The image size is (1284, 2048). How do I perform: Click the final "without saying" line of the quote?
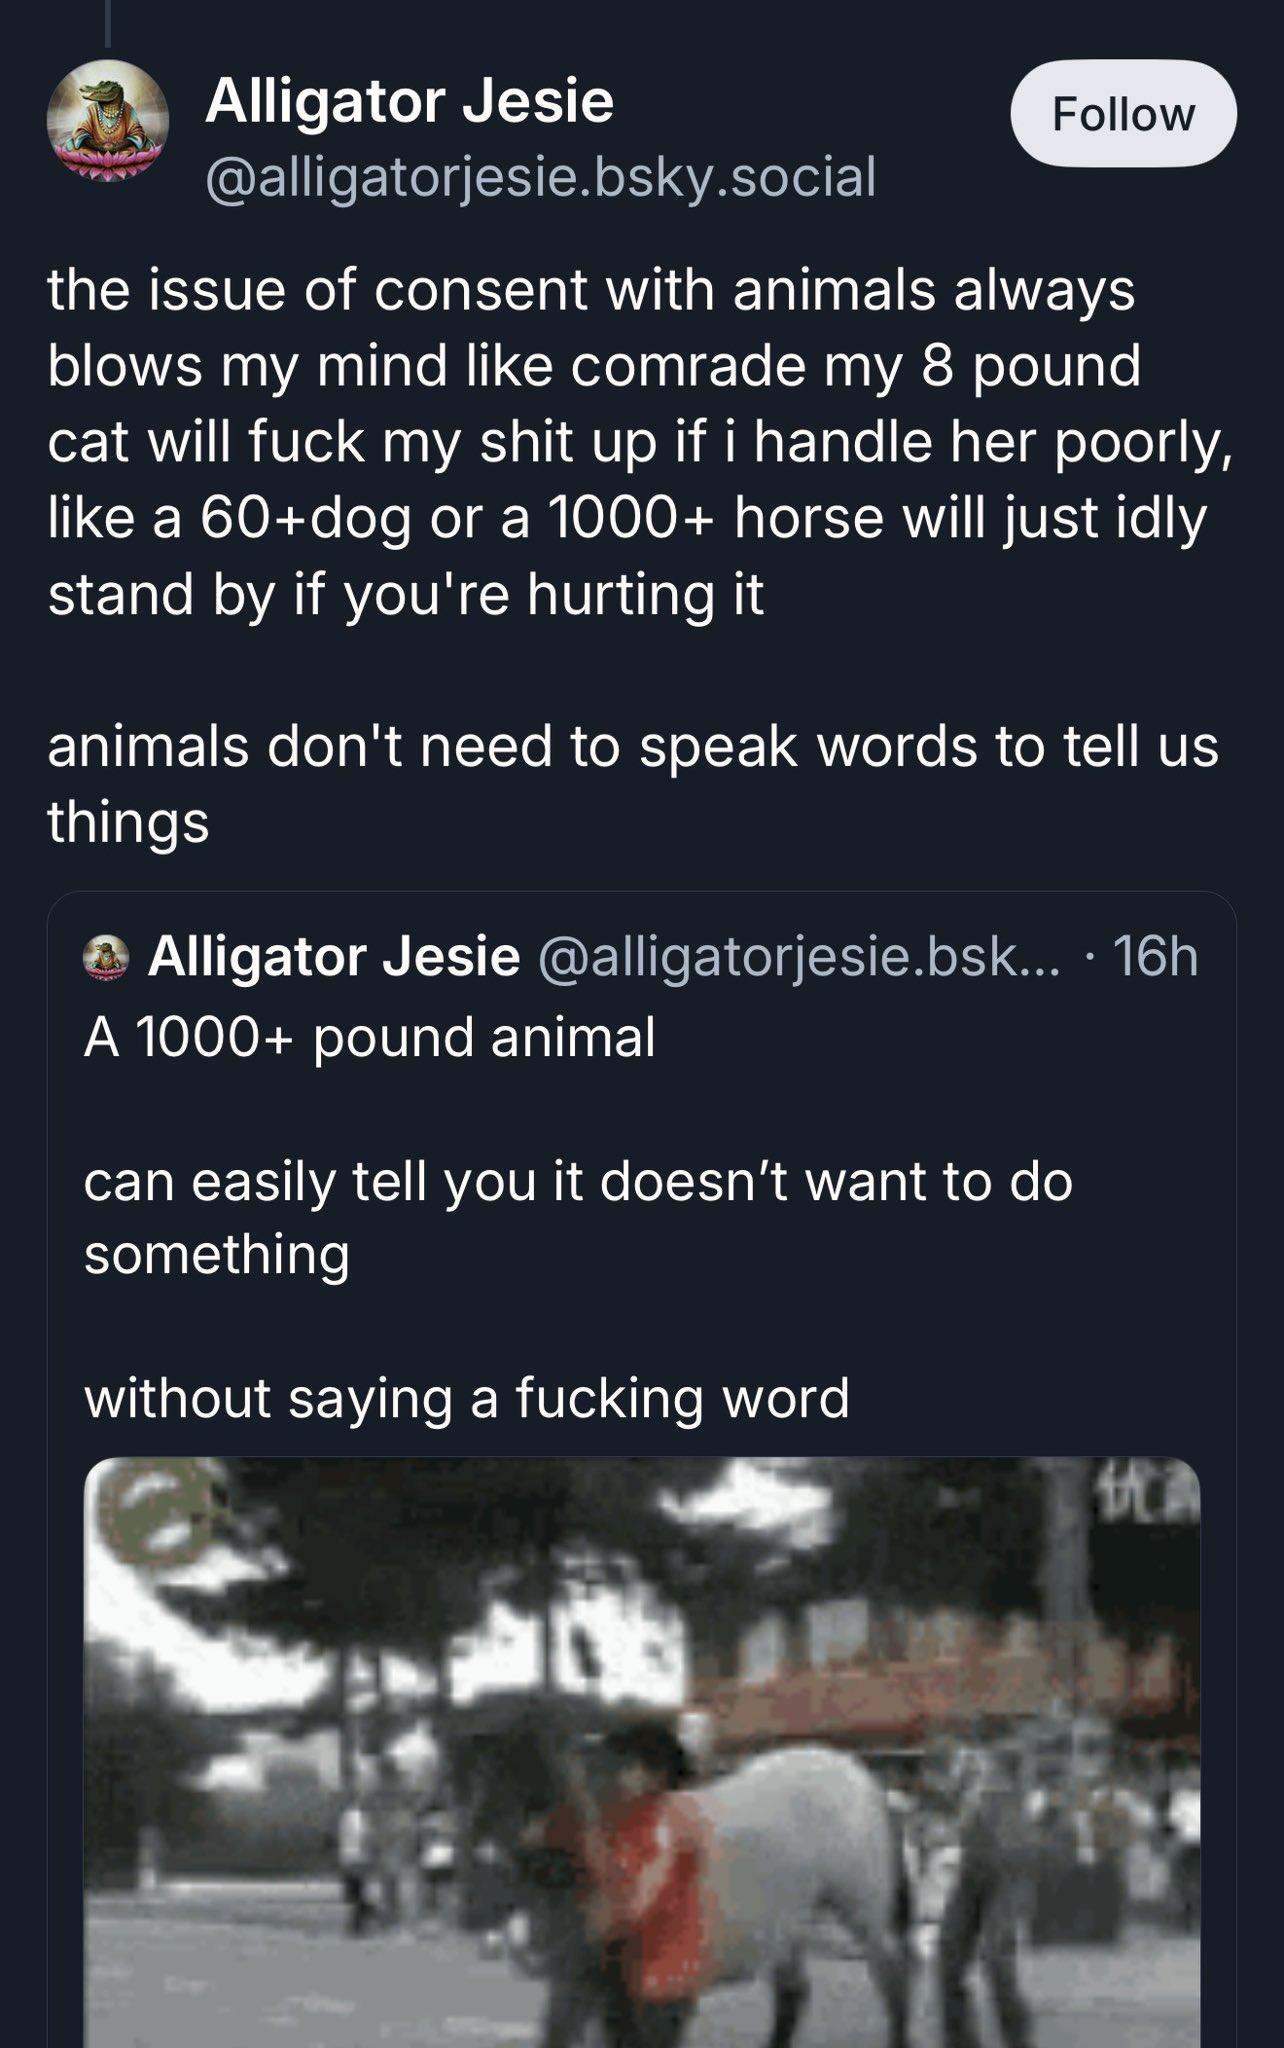click(x=466, y=1397)
